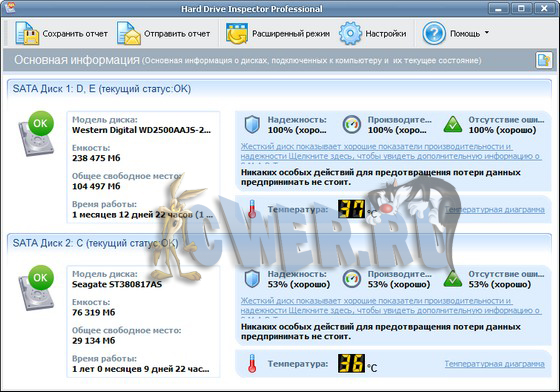Click the blue Help question mark icon

[x=434, y=34]
